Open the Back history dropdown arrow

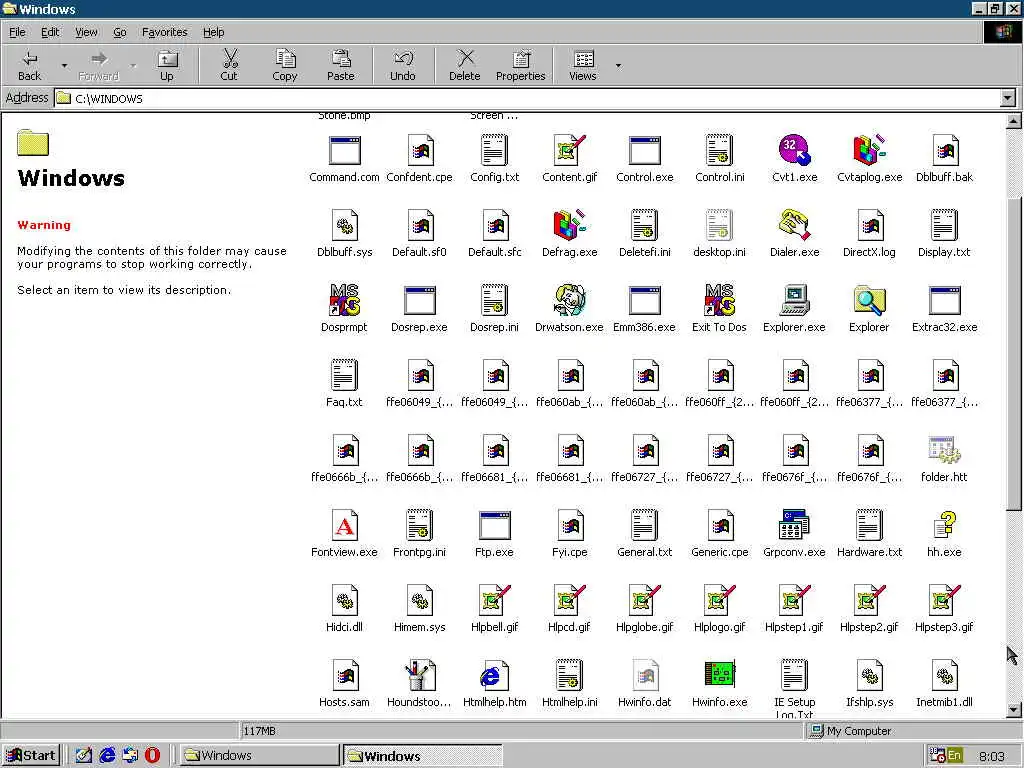coord(64,65)
